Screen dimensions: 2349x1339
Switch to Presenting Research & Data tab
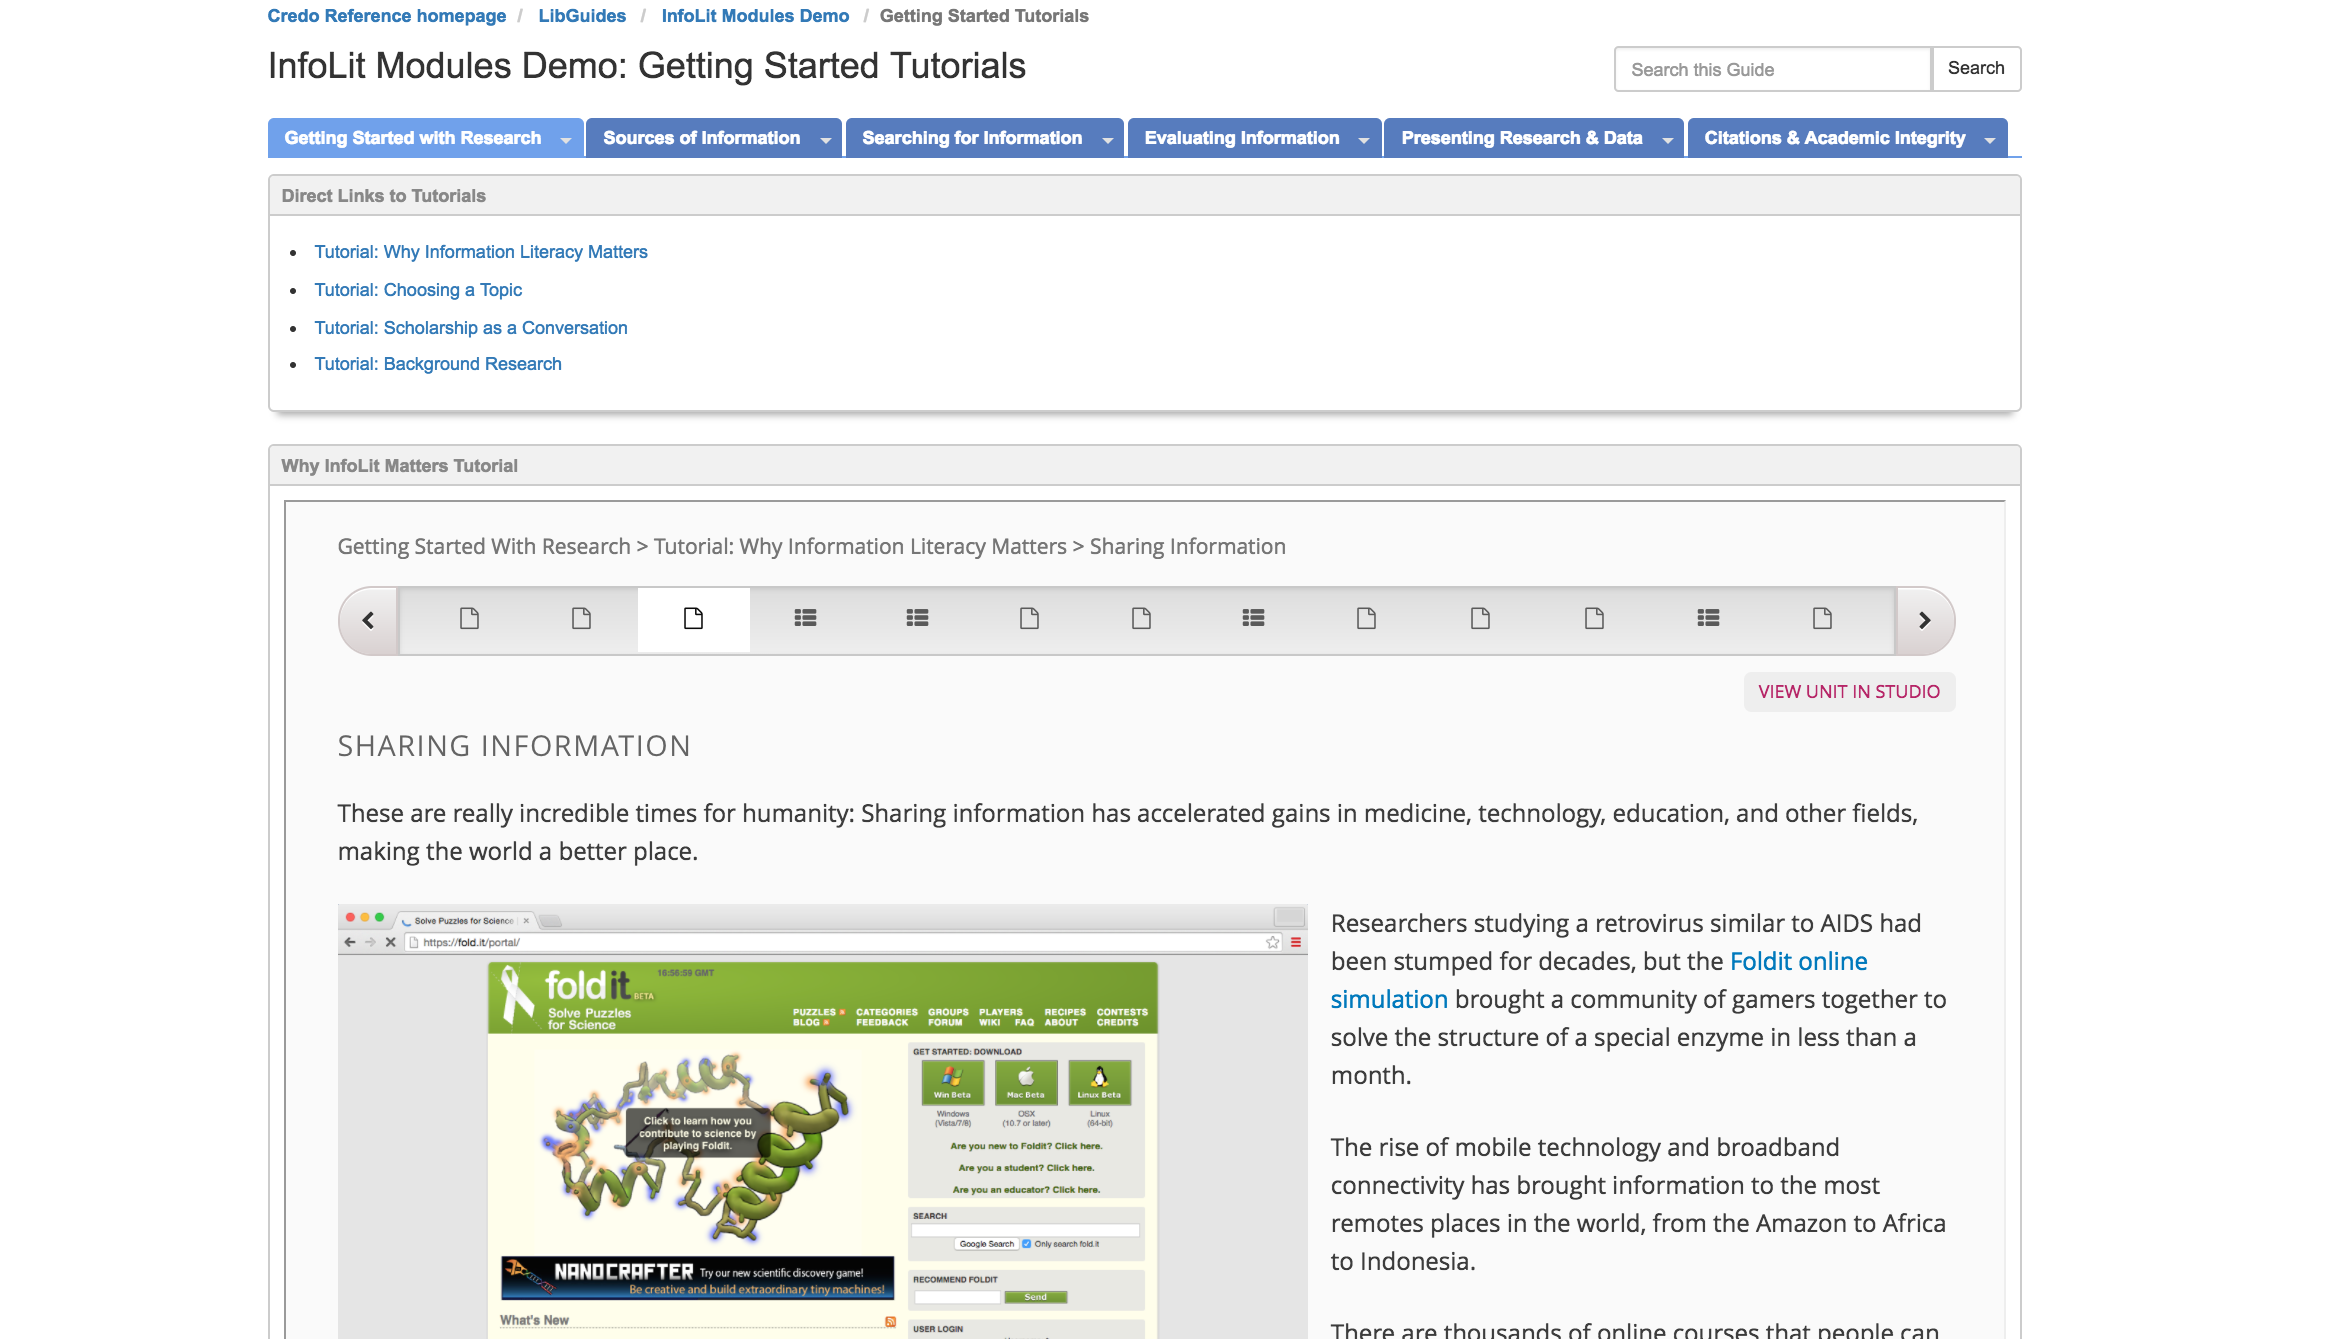1521,138
